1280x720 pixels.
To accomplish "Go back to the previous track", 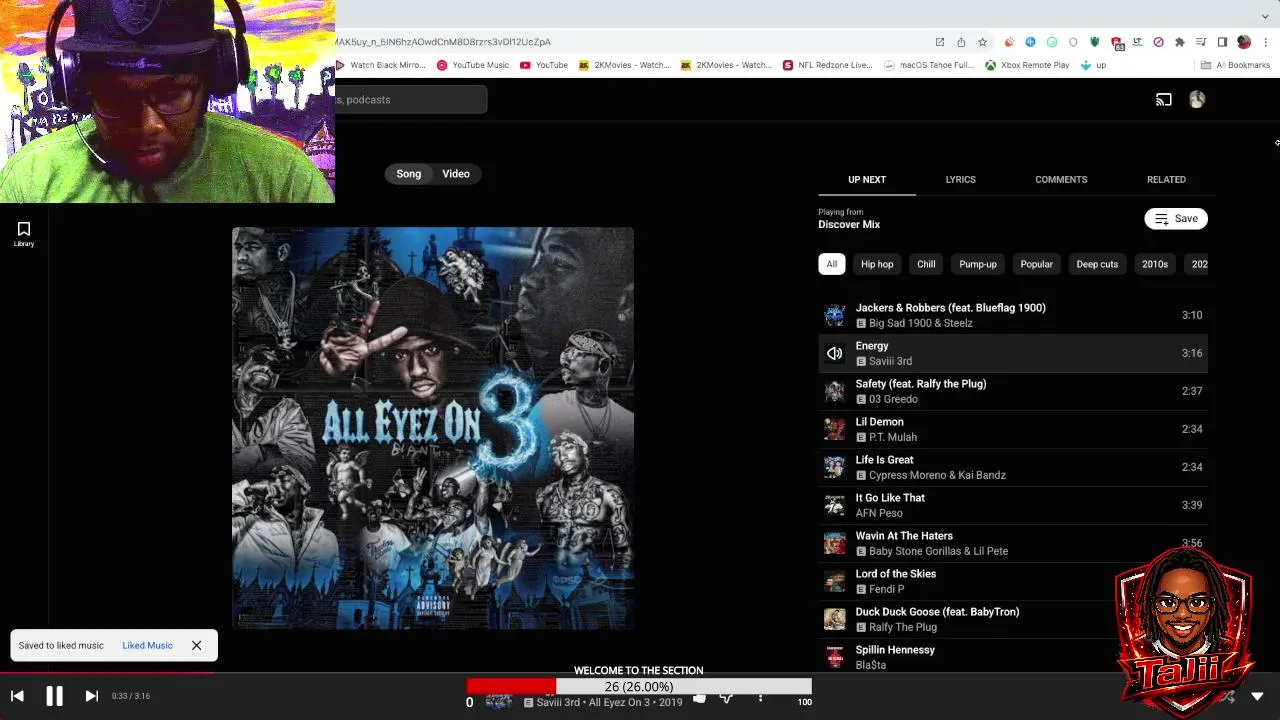I will click(x=17, y=696).
